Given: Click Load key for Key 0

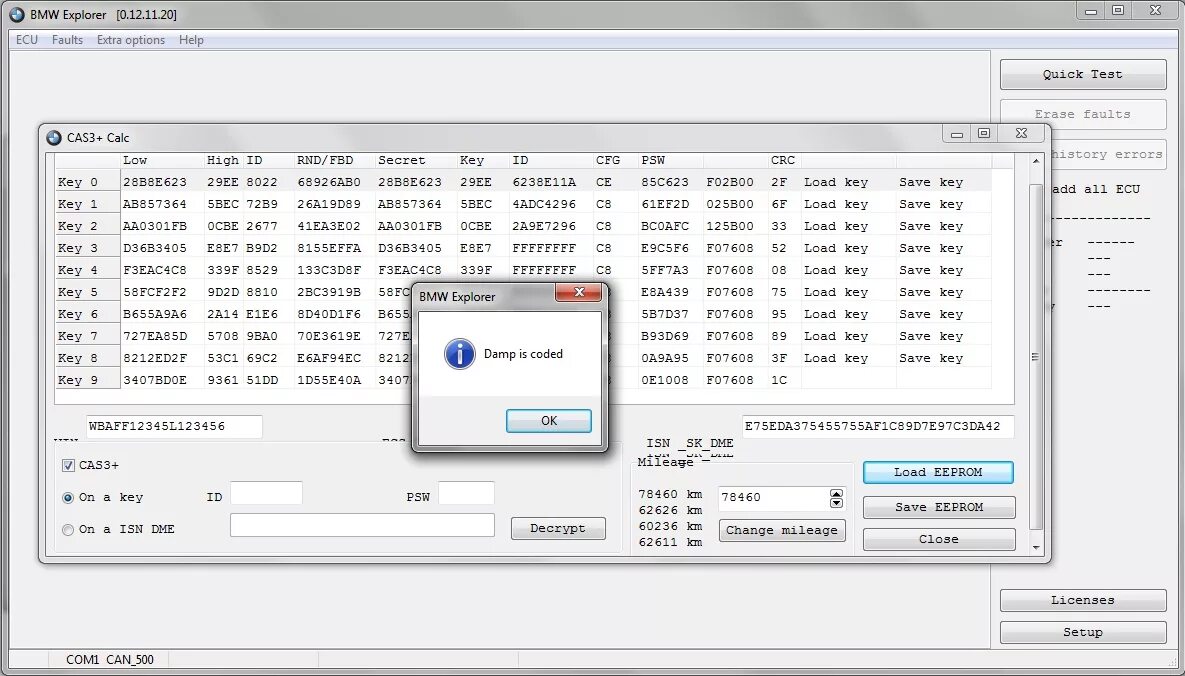Looking at the screenshot, I should (836, 182).
